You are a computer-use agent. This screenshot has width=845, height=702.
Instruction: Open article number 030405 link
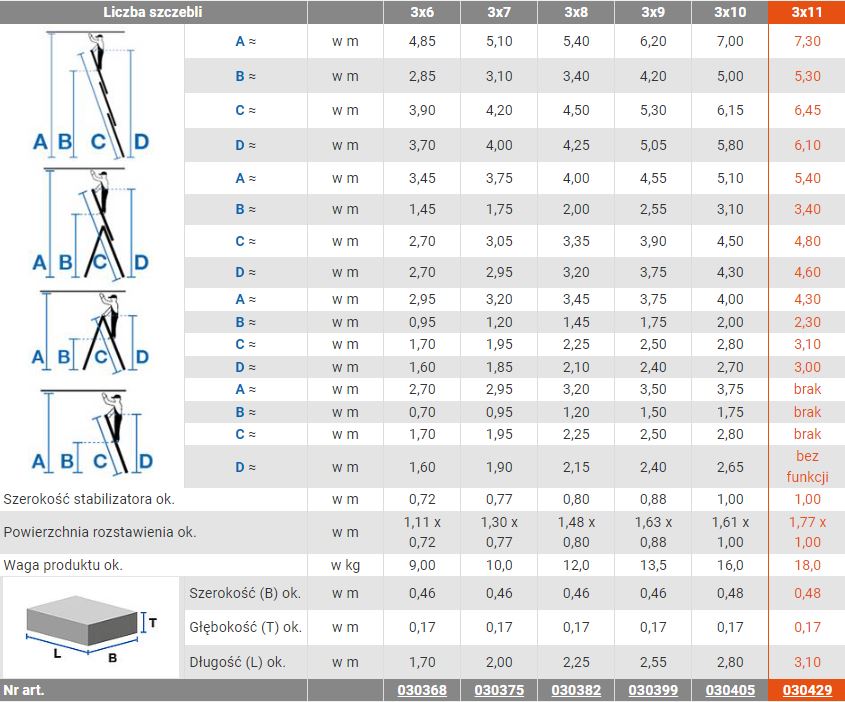[x=729, y=690]
